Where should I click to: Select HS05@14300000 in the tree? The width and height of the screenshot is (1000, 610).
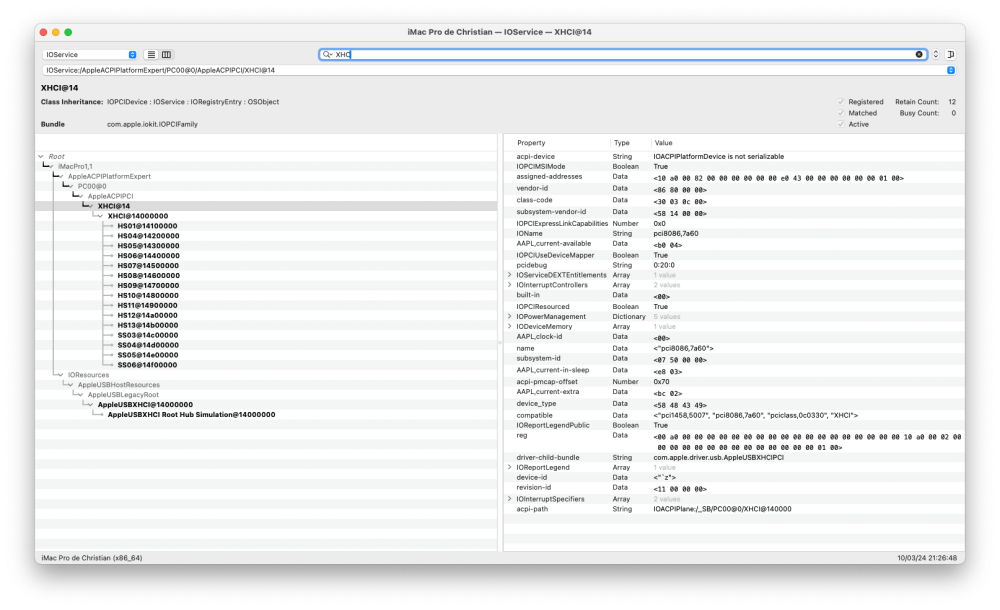(148, 246)
